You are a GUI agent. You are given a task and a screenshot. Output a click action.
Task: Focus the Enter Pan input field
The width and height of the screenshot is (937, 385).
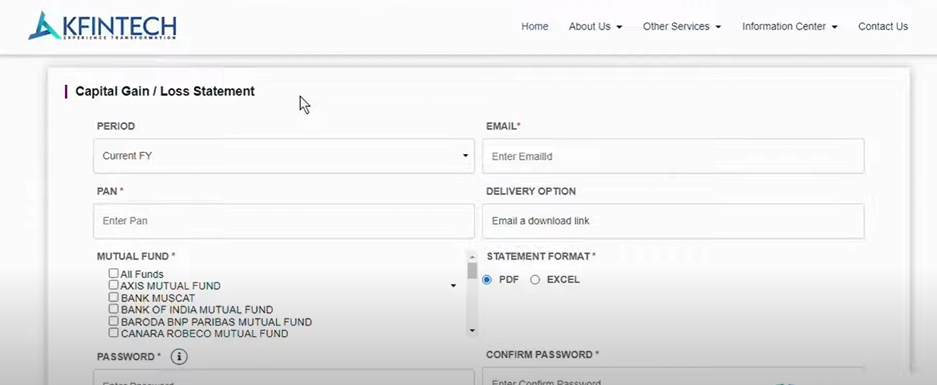[x=284, y=221]
